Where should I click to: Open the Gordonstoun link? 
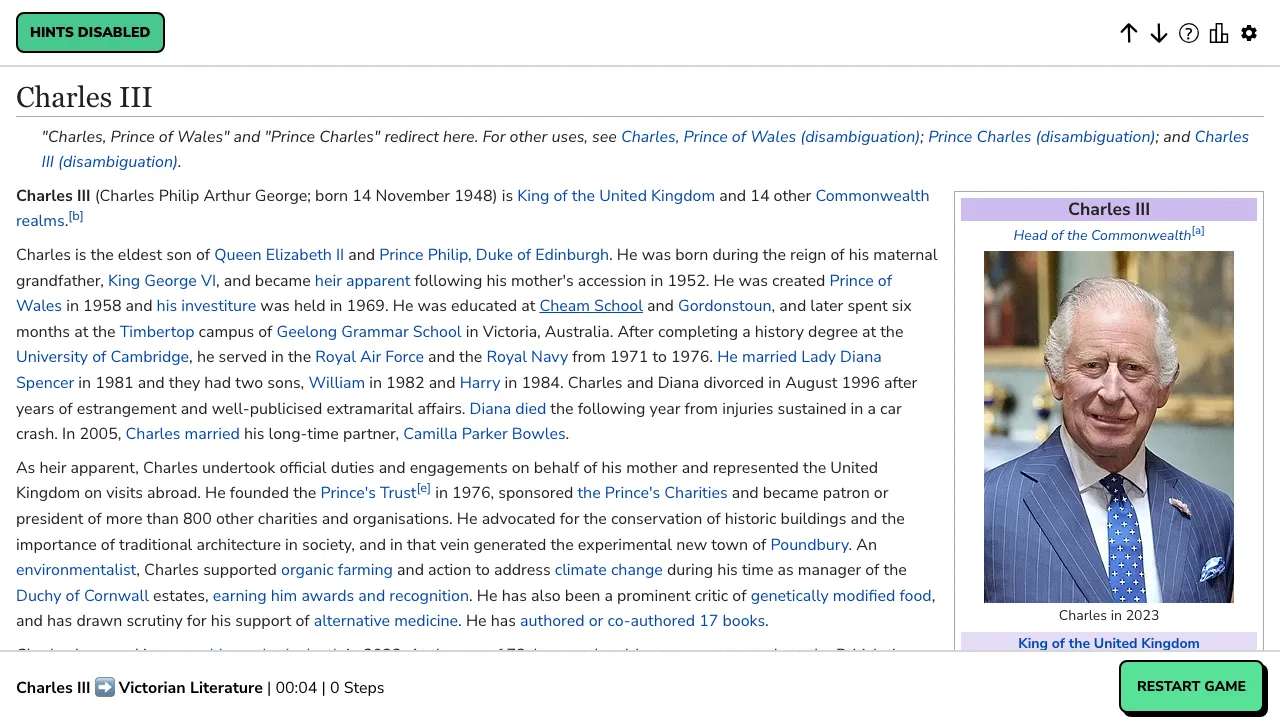coord(724,306)
